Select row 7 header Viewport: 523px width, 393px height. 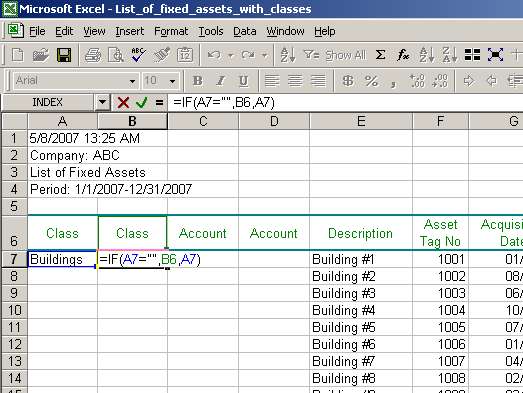[x=14, y=259]
